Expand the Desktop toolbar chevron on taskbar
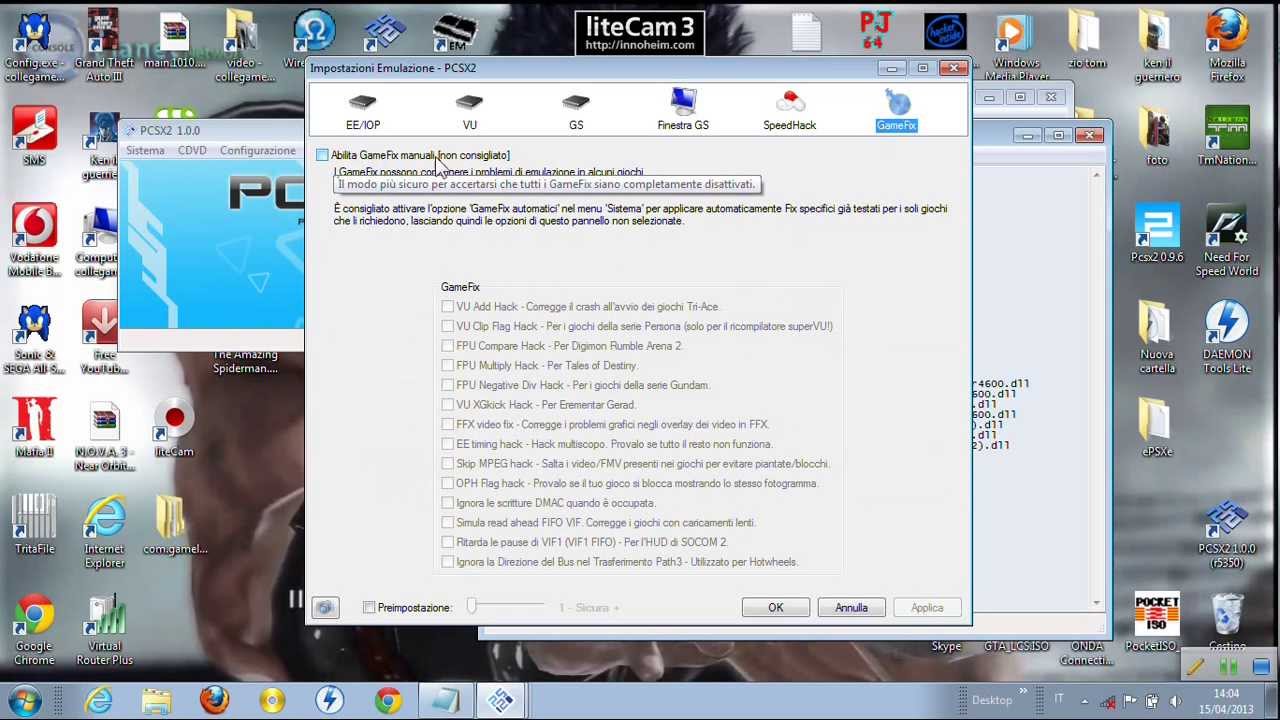 pyautogui.click(x=1024, y=692)
